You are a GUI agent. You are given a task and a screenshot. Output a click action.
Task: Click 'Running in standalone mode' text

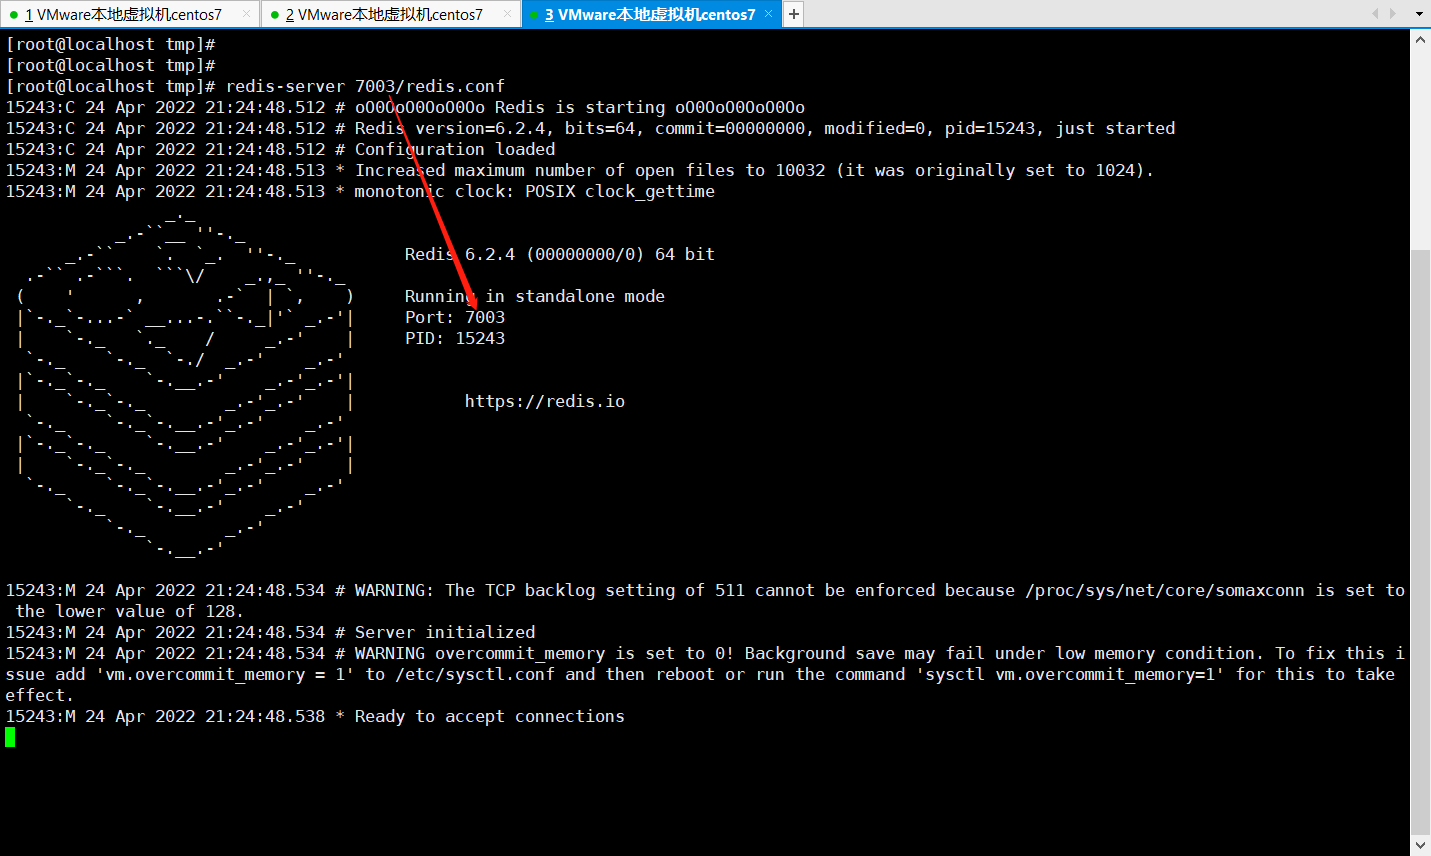tap(535, 296)
